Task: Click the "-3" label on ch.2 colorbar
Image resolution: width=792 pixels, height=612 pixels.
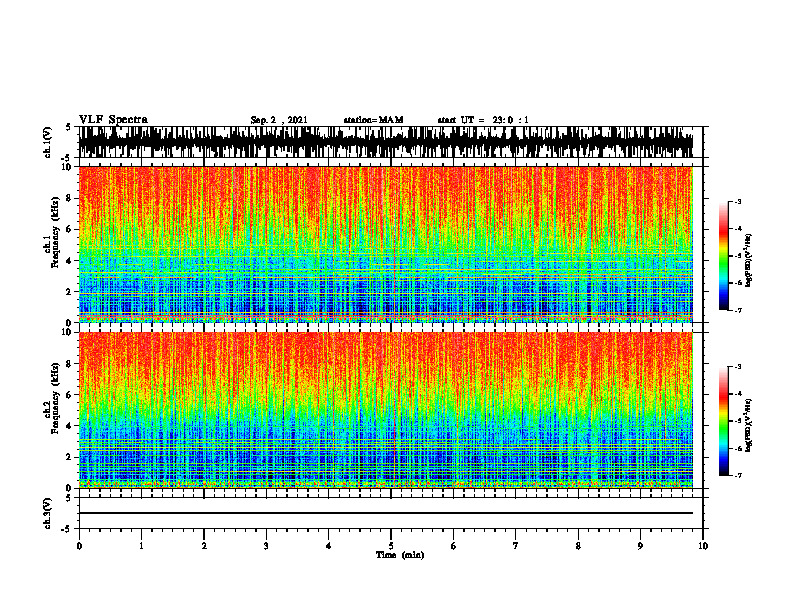Action: point(738,367)
